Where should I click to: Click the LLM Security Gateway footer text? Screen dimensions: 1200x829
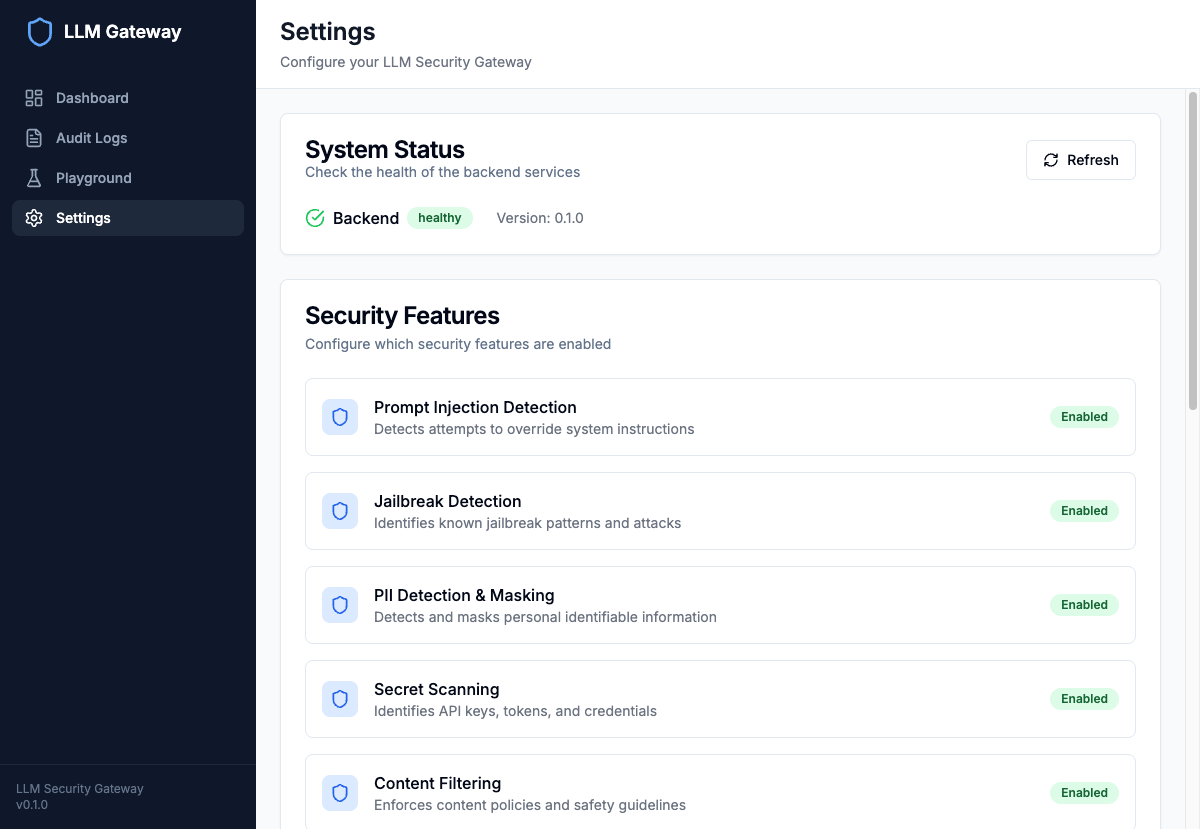tap(80, 789)
